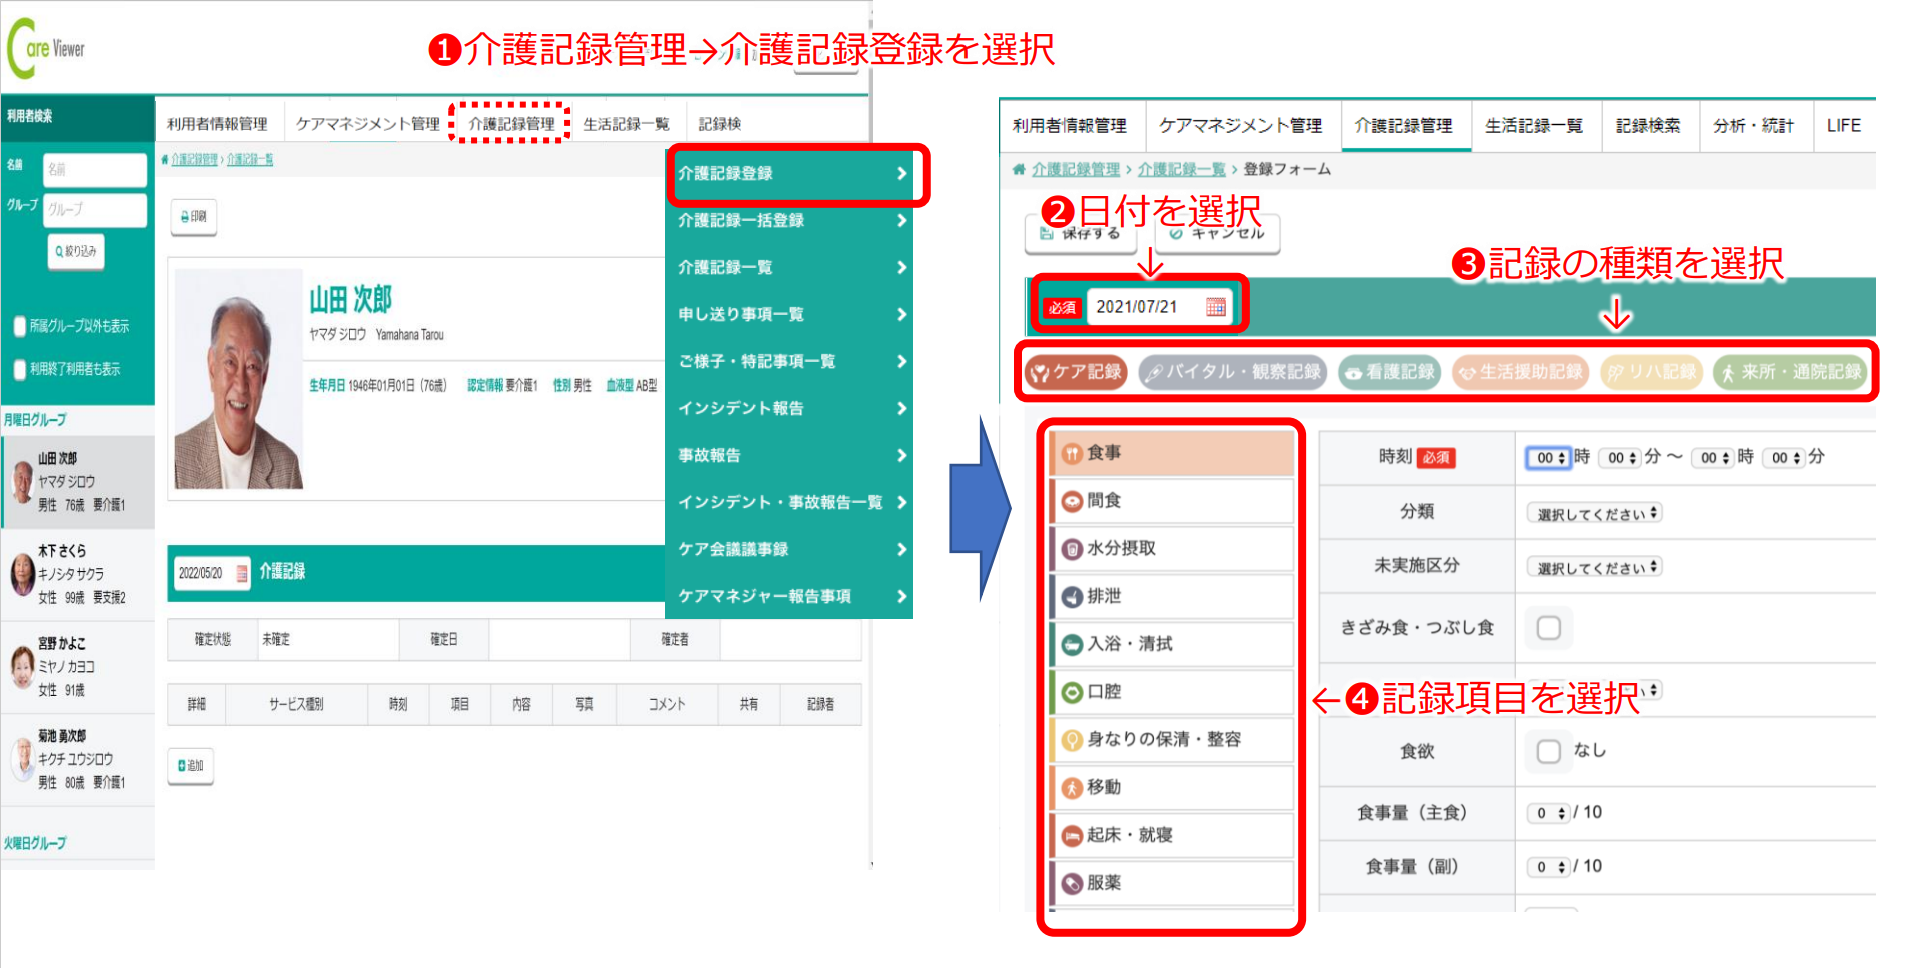The width and height of the screenshot is (1922, 968).
Task: Select the 入浴・清拭 bathing record icon
Action: (x=1072, y=645)
